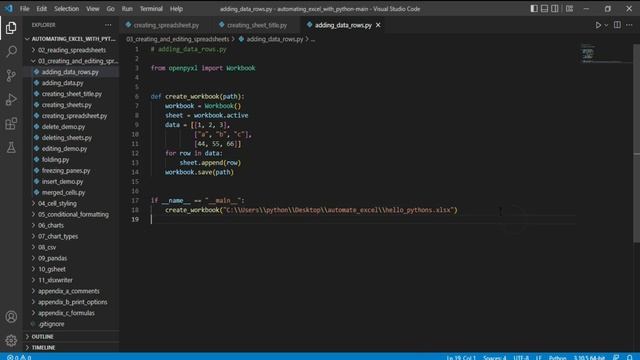Change encoding via UTF-8 status entry

pyautogui.click(x=521, y=357)
